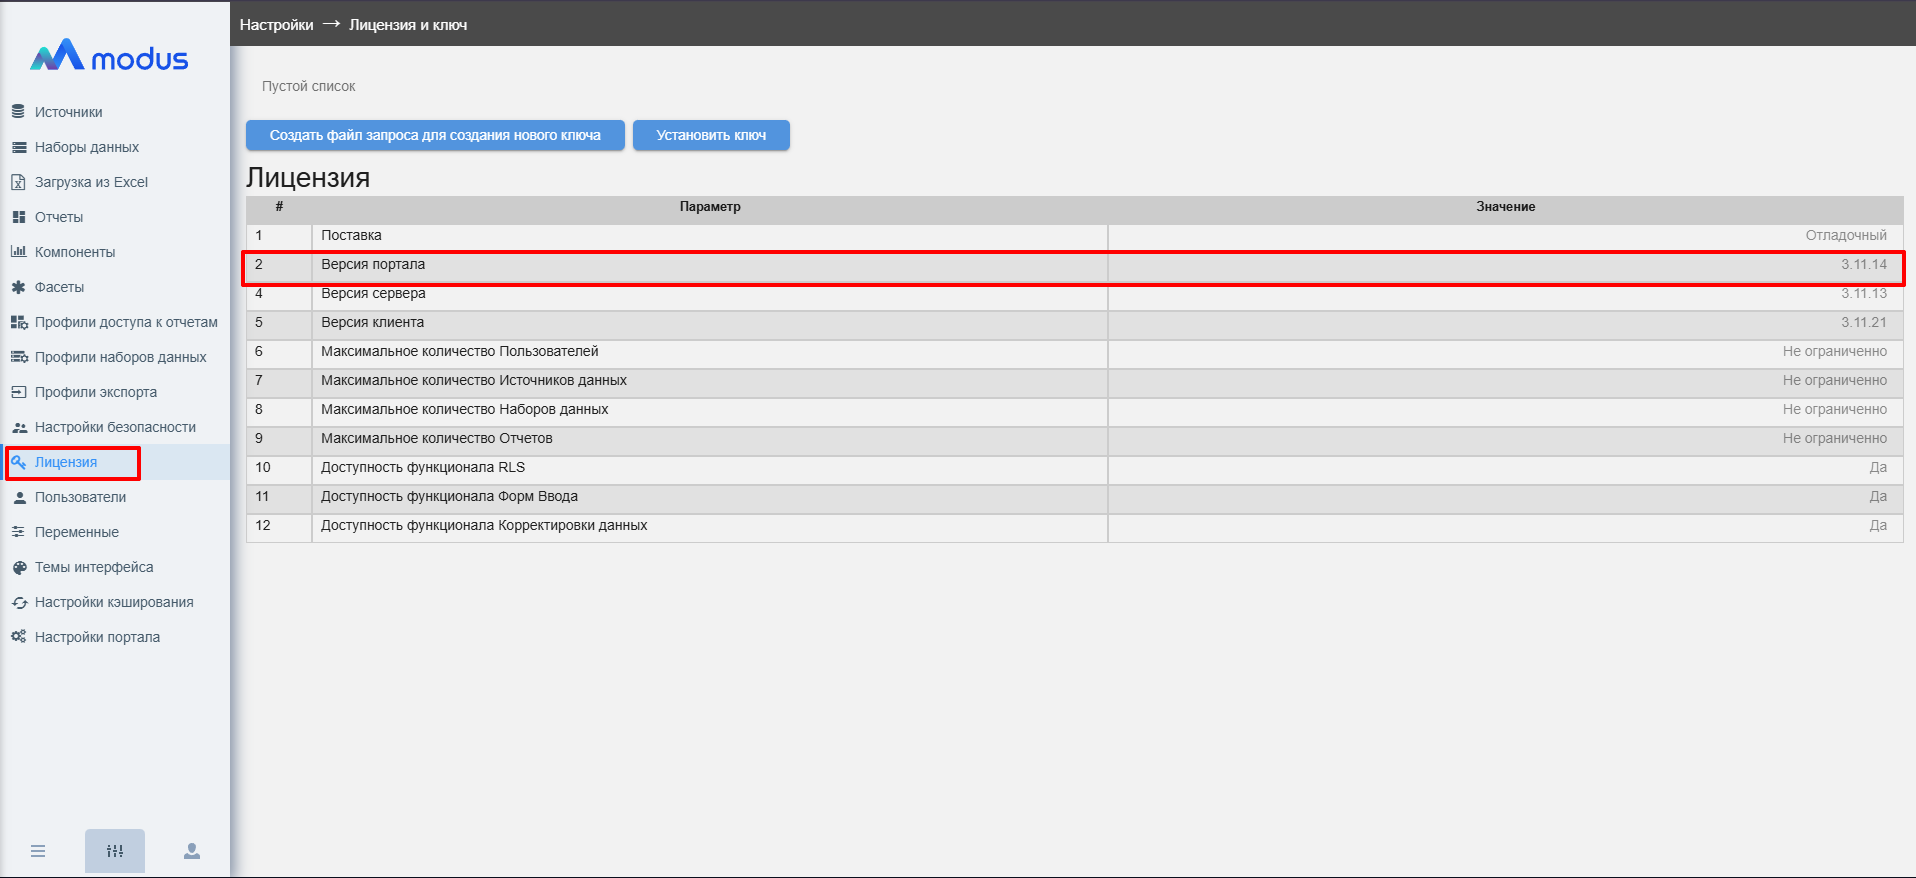Go to Отчеты section
Screen dimensions: 1916x878
58,217
